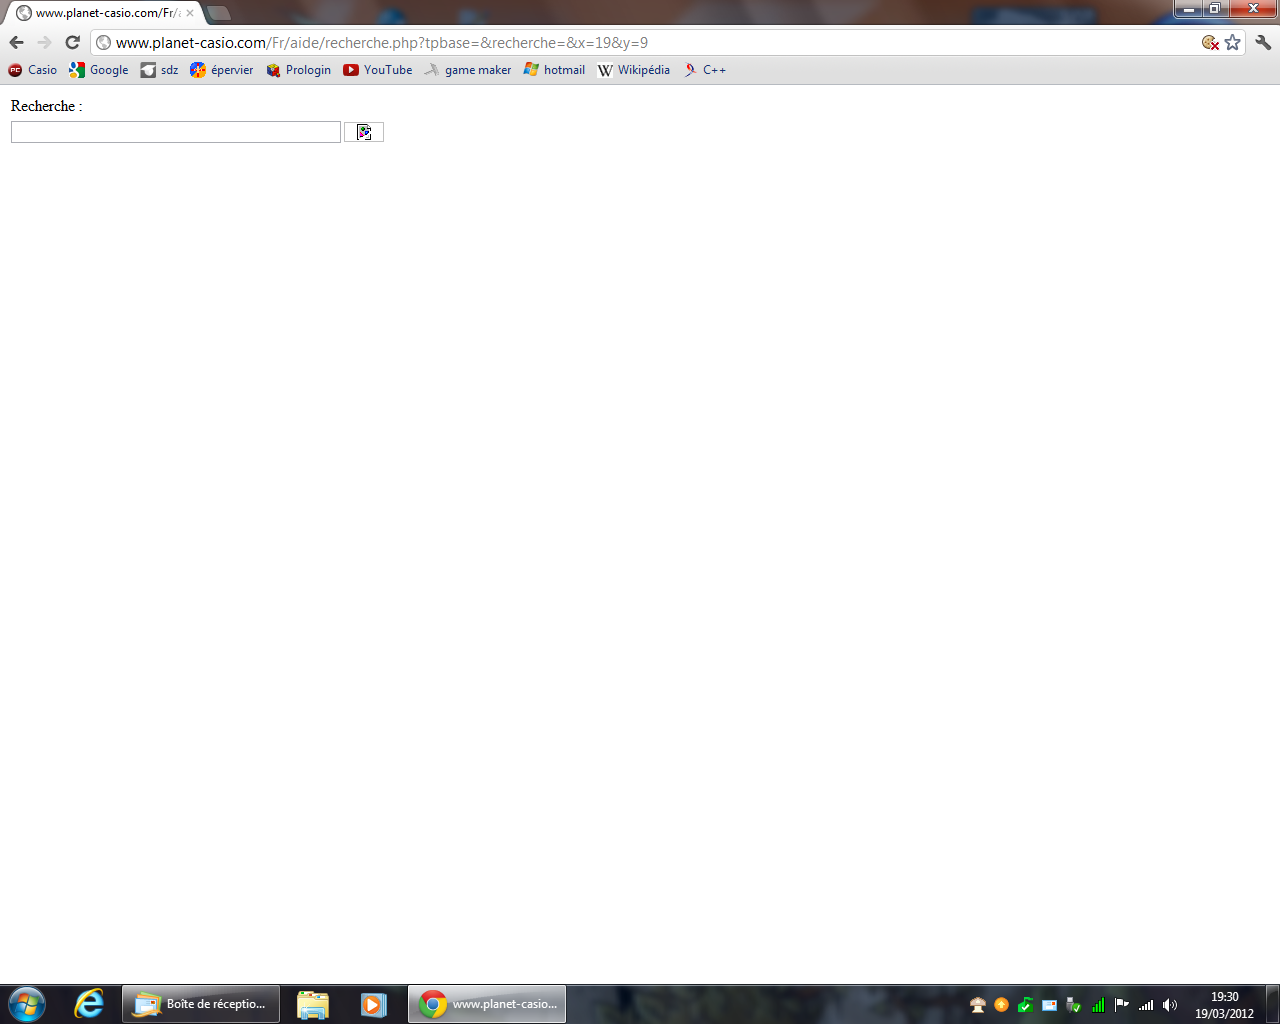Viewport: 1280px width, 1024px height.
Task: Click the mushroom tray icon
Action: click(978, 1005)
